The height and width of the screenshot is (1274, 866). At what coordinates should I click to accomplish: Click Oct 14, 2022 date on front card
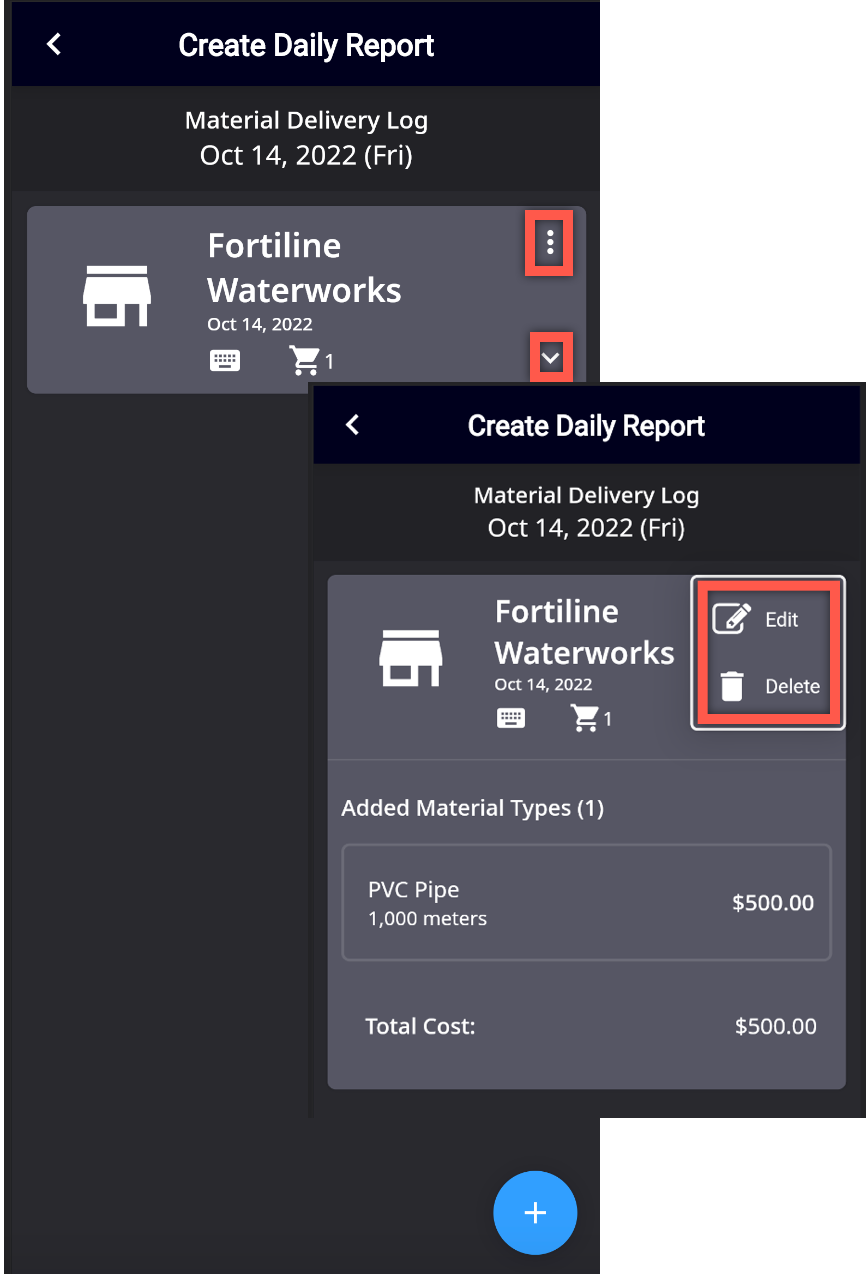pos(543,685)
